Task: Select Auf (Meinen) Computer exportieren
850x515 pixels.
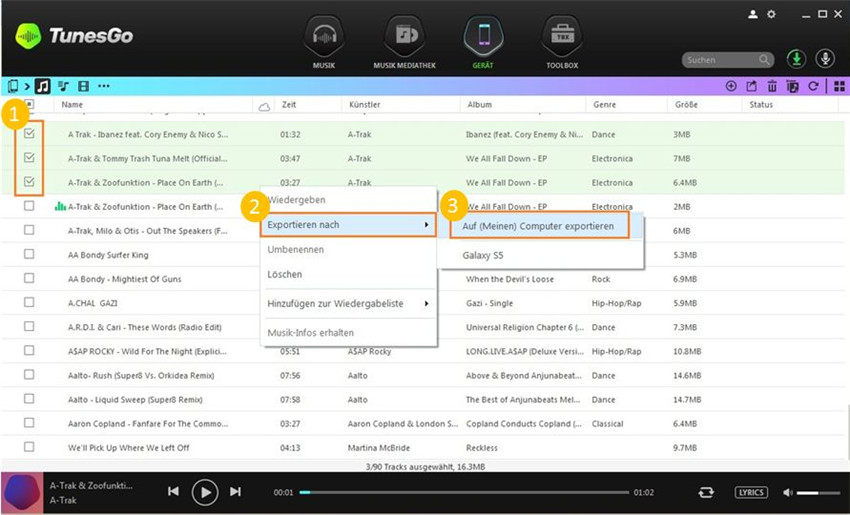Action: pos(539,226)
